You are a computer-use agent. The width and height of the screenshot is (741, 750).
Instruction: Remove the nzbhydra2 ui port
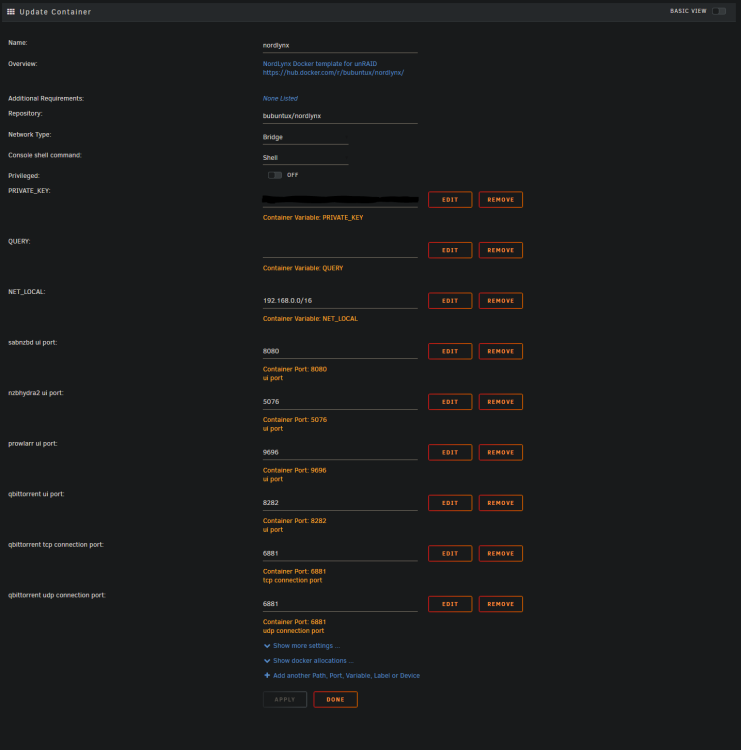[x=500, y=402]
